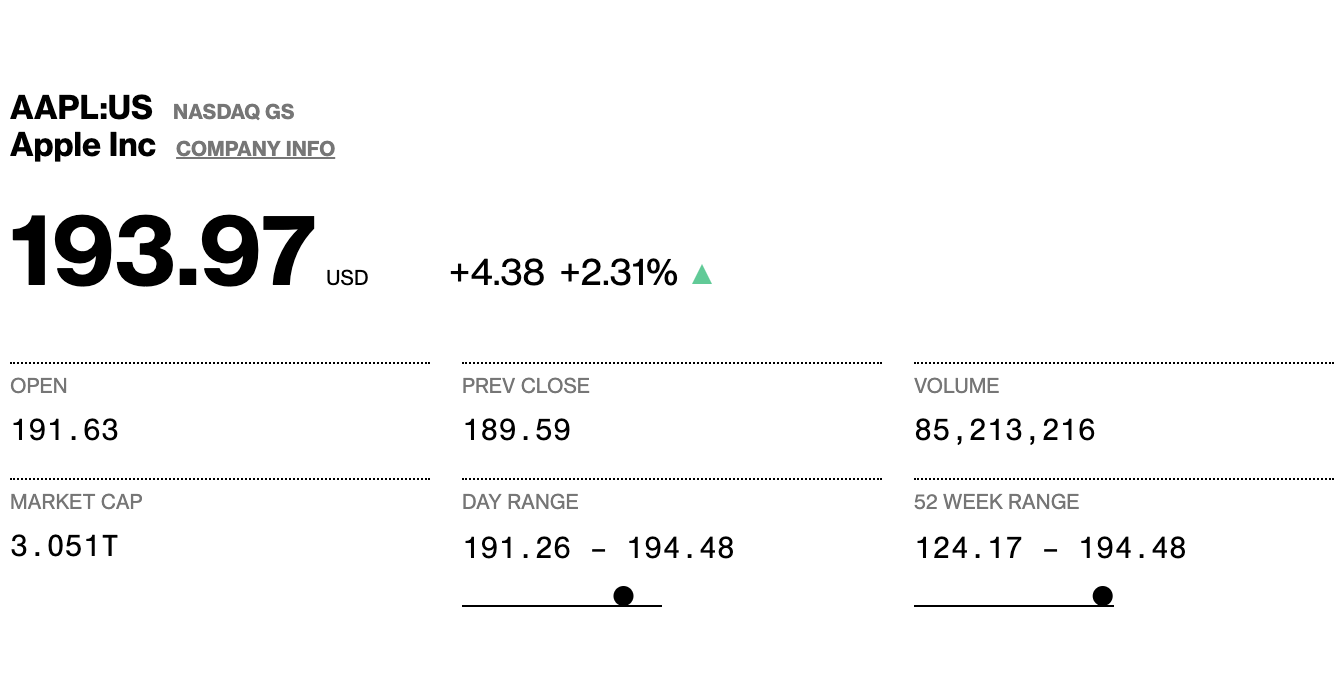Open the COMPANY INFO link
1342x680 pixels.
pyautogui.click(x=255, y=149)
